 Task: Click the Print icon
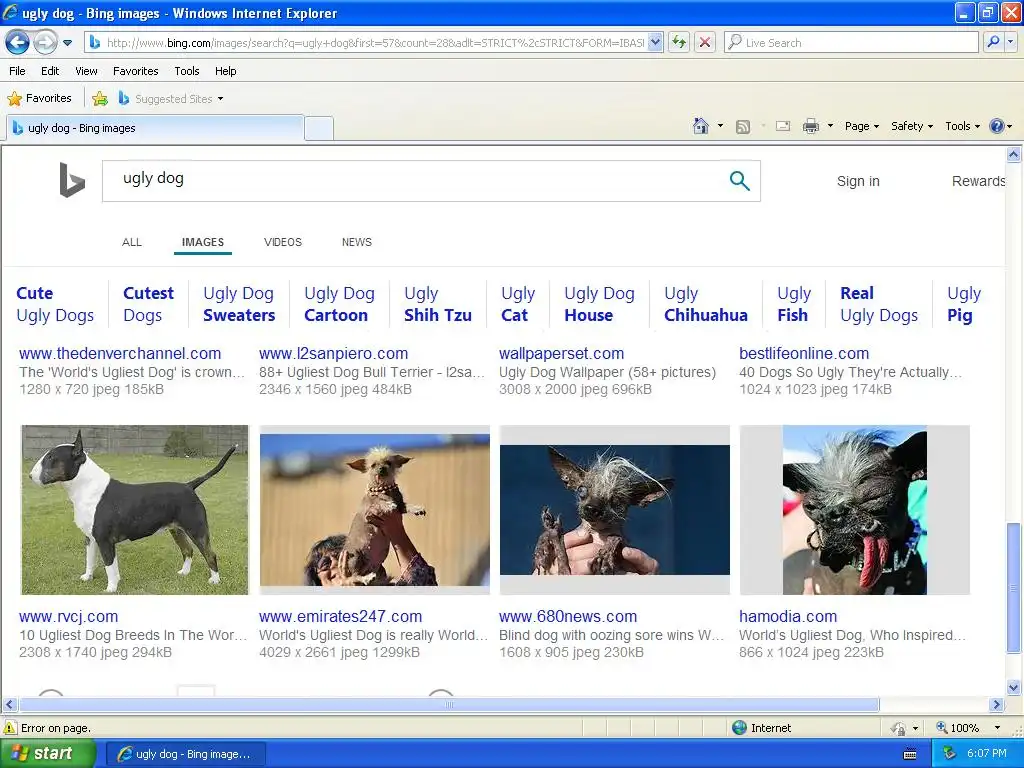click(810, 126)
